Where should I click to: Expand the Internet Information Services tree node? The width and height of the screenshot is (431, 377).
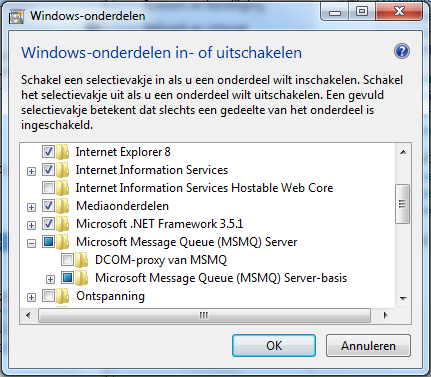point(31,172)
